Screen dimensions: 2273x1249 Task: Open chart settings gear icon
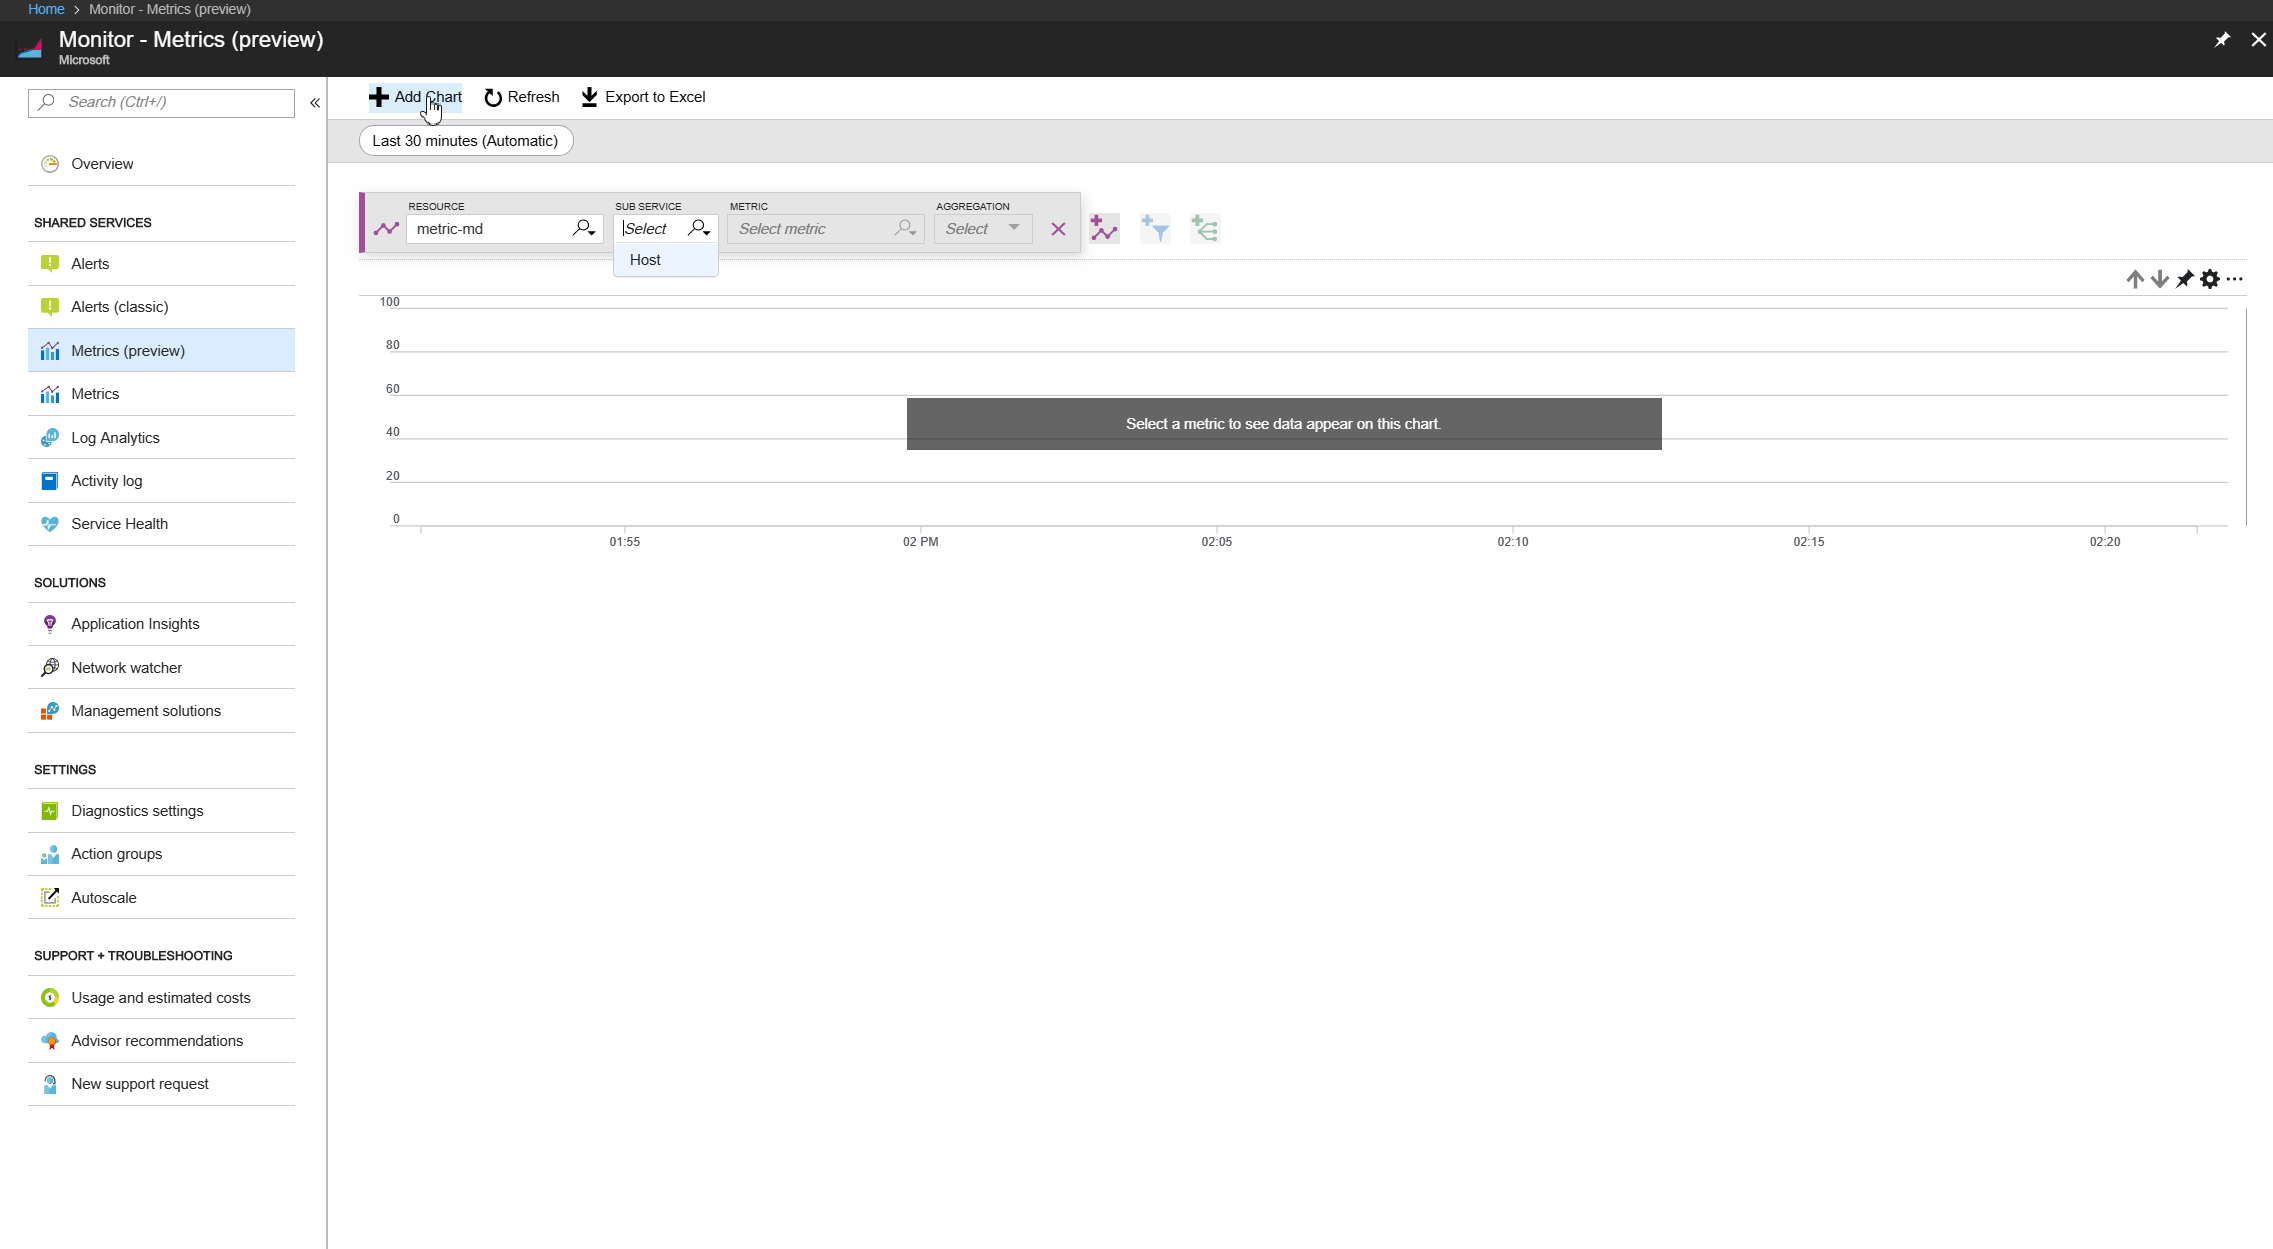(x=2210, y=279)
